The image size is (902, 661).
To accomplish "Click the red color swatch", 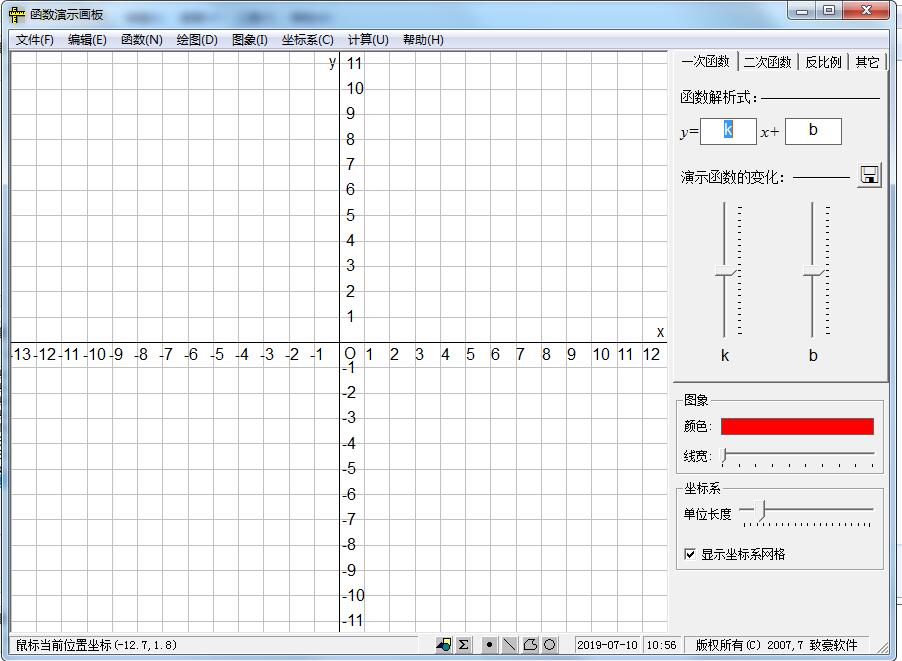I will (797, 425).
